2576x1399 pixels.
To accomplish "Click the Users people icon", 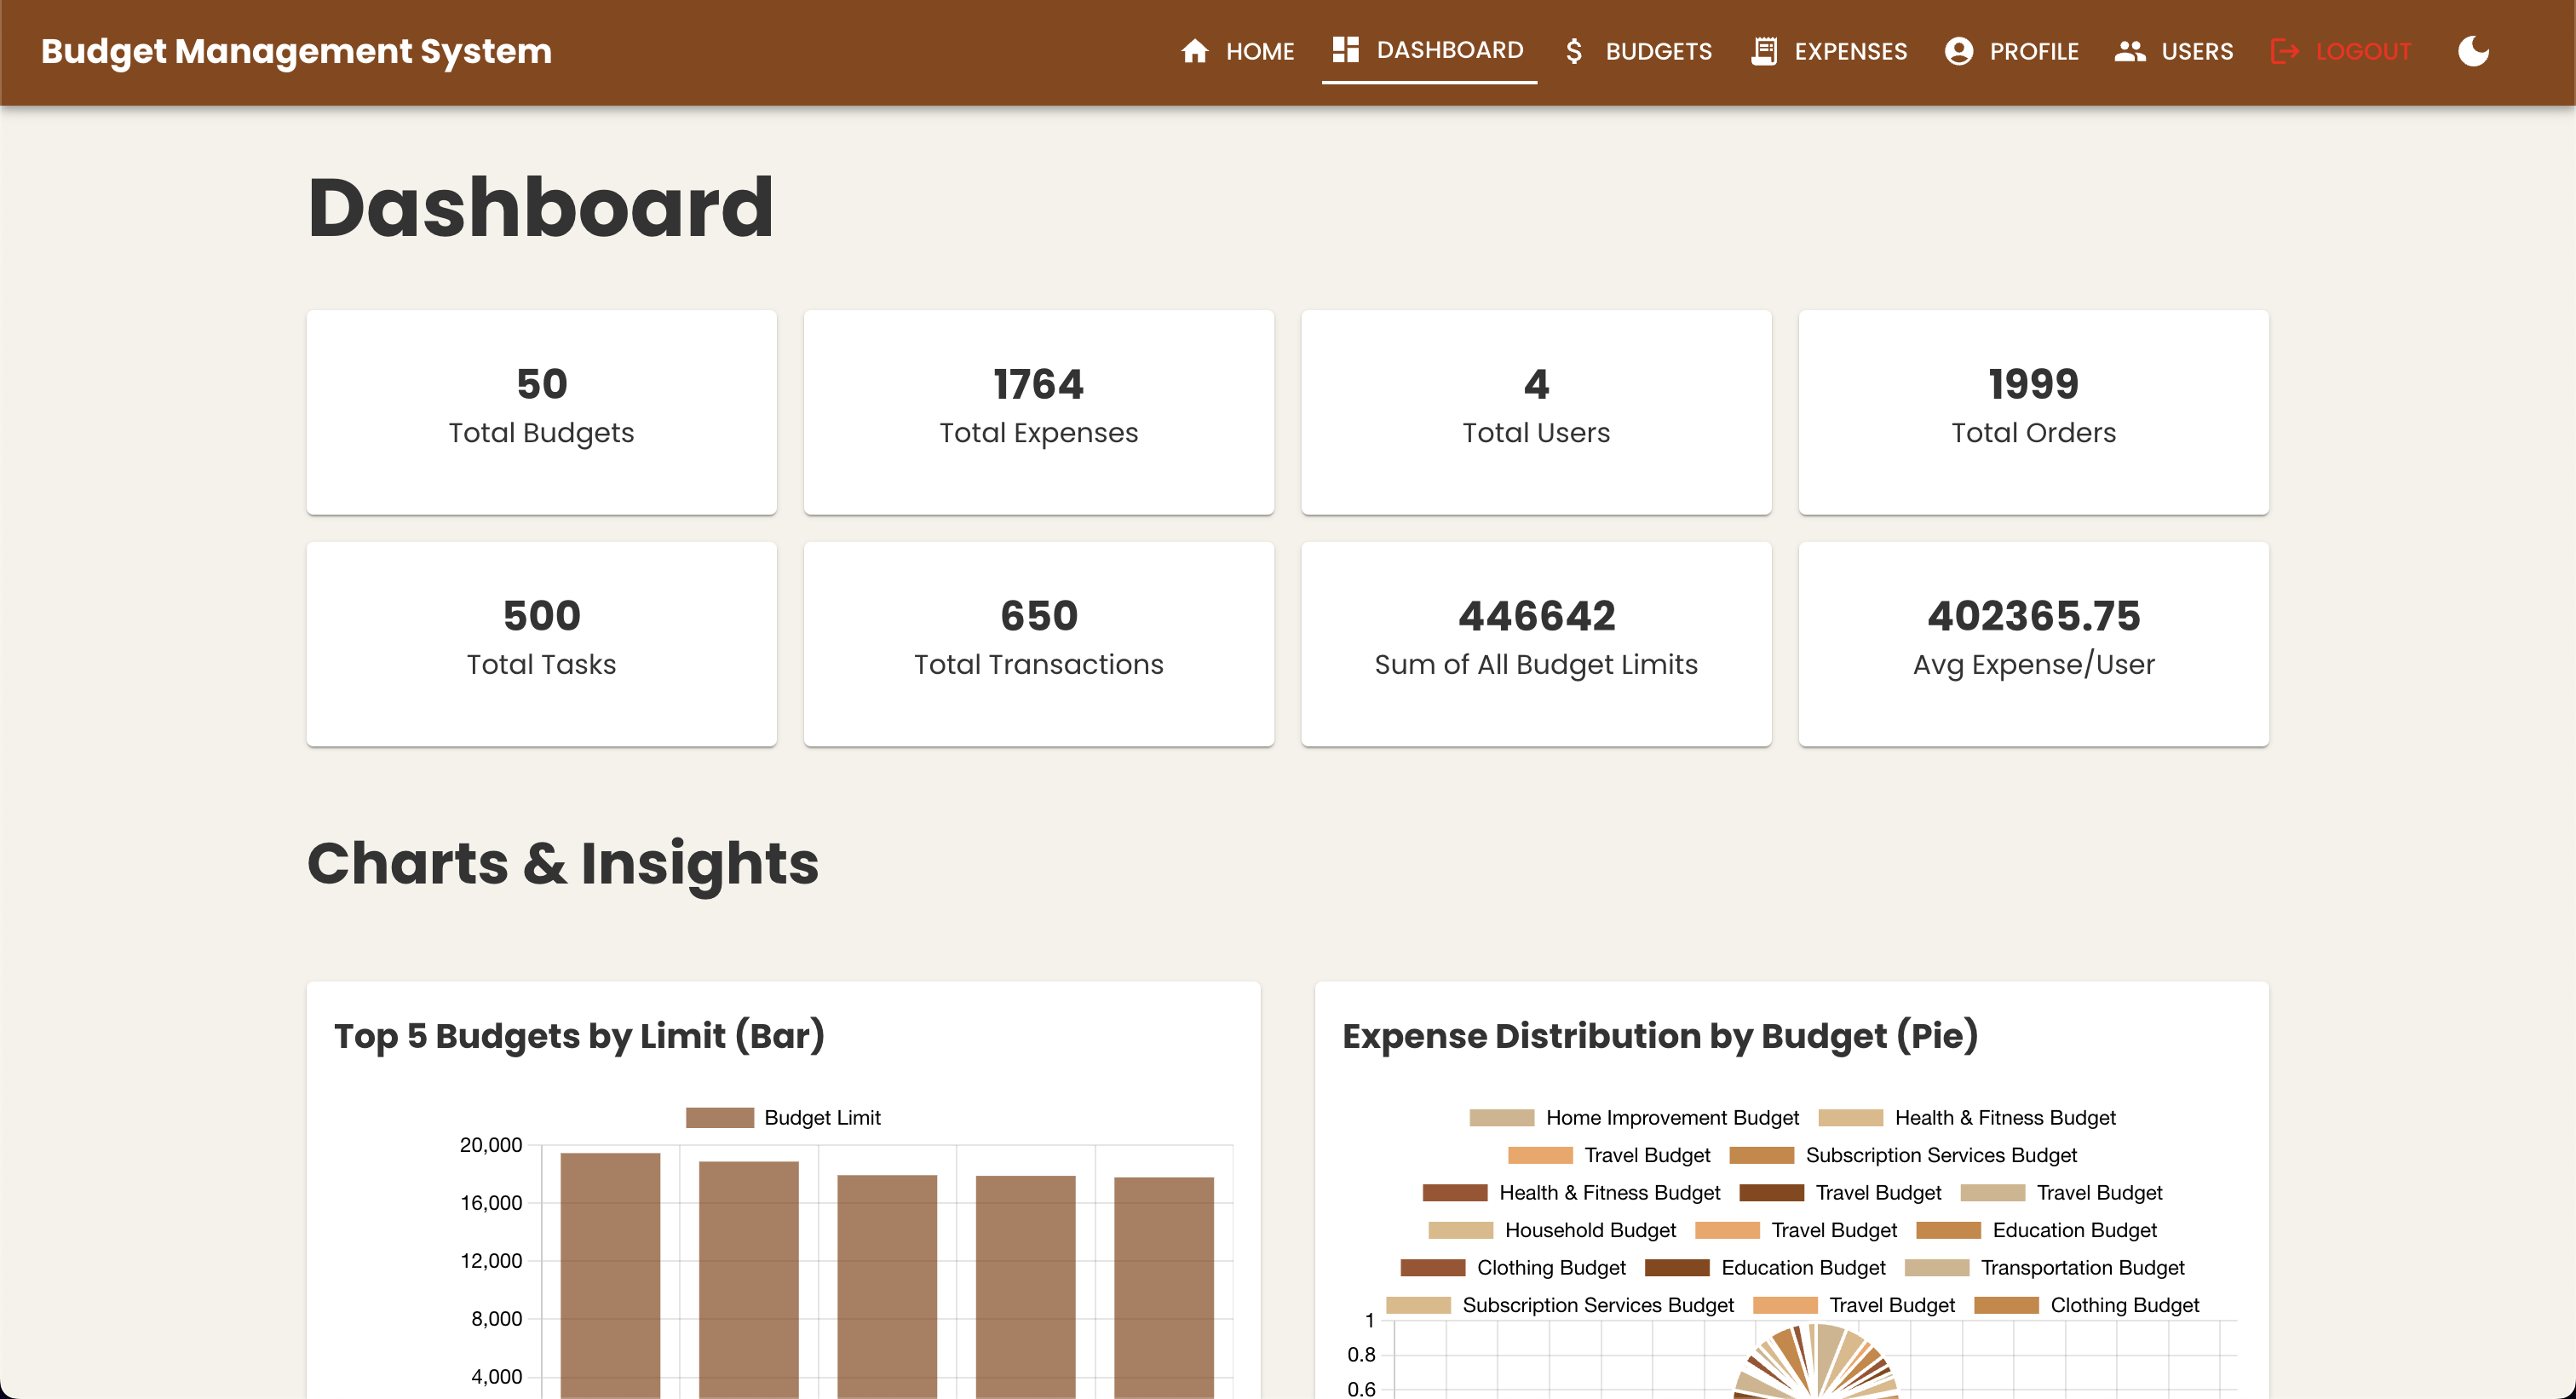I will click(x=2130, y=51).
